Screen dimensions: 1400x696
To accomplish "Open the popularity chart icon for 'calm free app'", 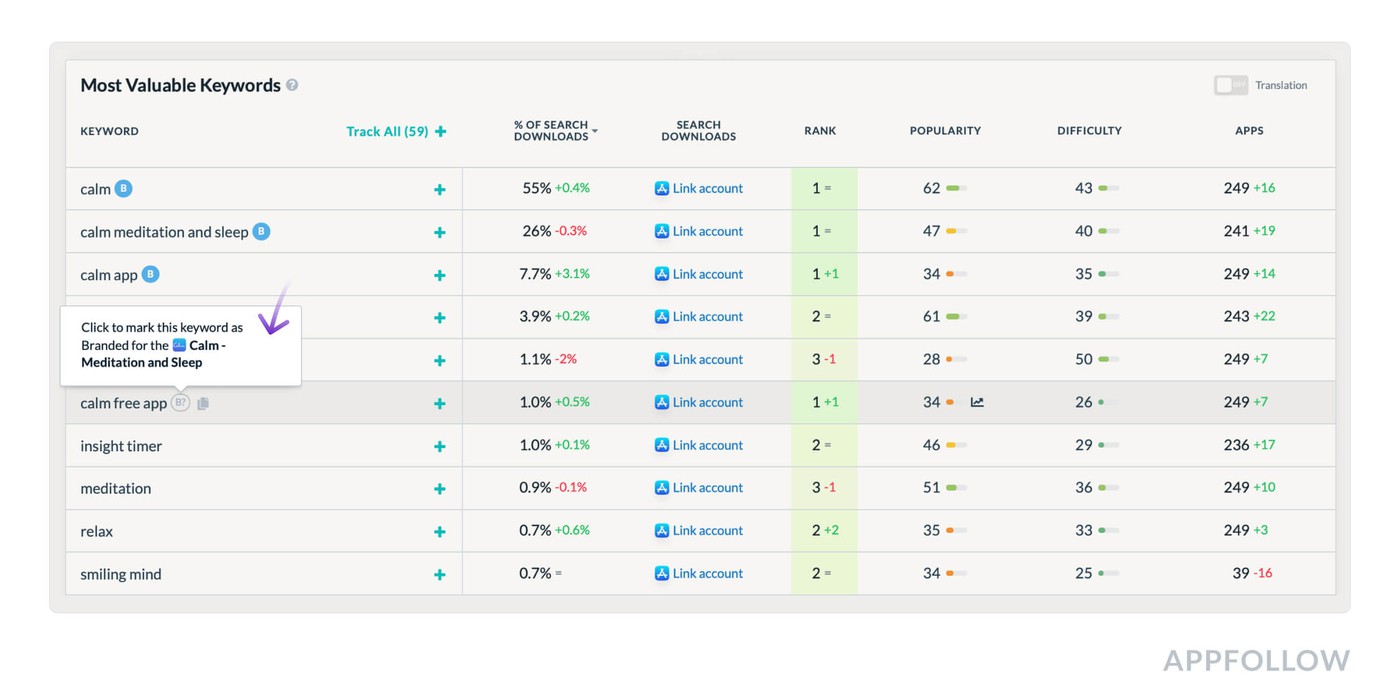I will [977, 403].
